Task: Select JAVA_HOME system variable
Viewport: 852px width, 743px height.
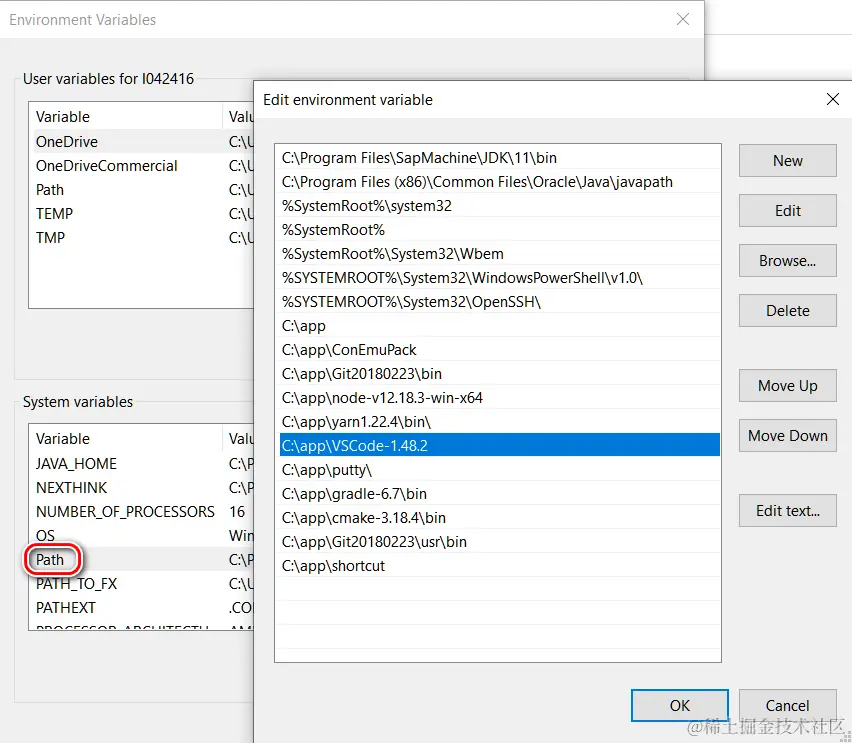Action: [141, 463]
